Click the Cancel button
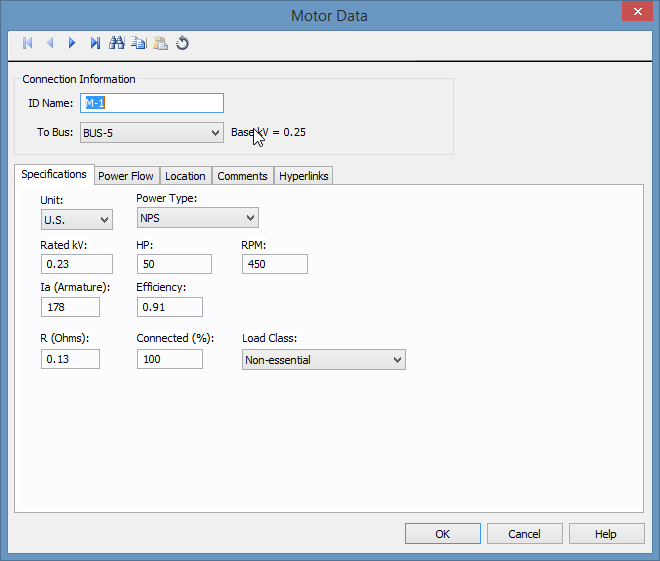660x561 pixels. [524, 534]
